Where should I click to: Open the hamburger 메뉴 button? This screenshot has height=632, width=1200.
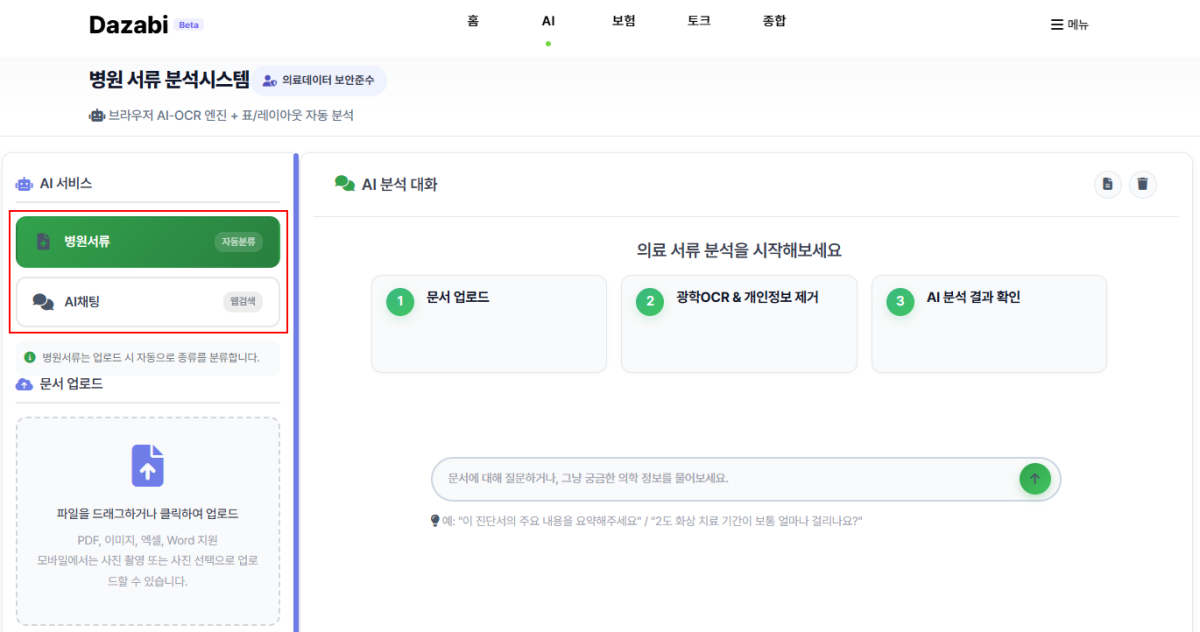click(1069, 25)
